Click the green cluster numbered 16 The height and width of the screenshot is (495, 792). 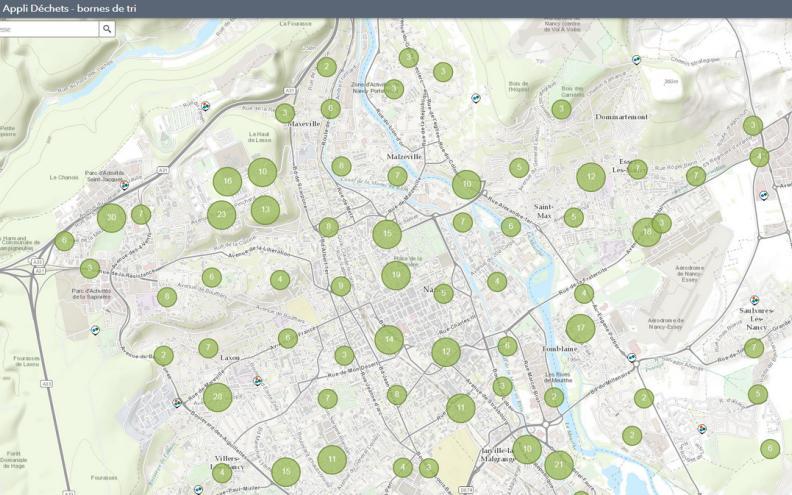[x=228, y=181]
